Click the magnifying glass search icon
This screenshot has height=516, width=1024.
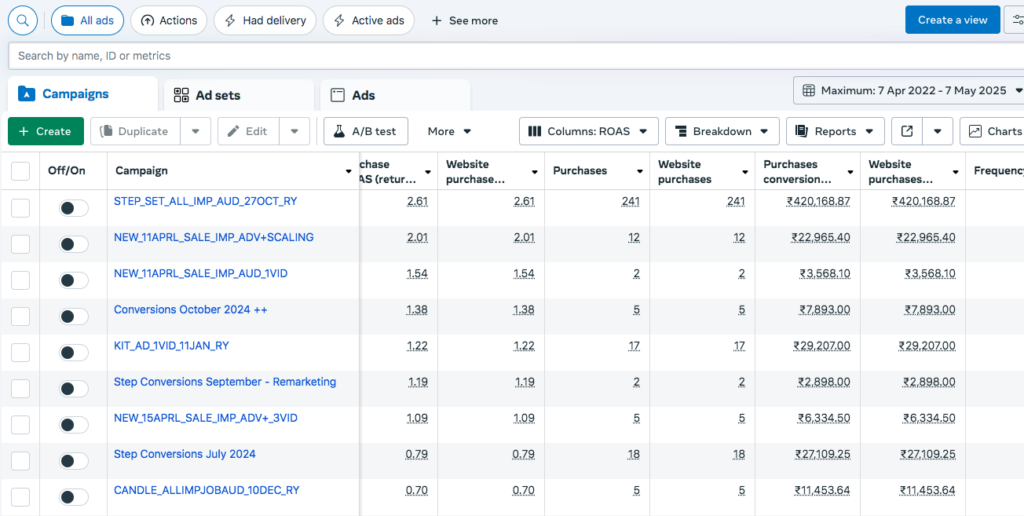pyautogui.click(x=22, y=20)
